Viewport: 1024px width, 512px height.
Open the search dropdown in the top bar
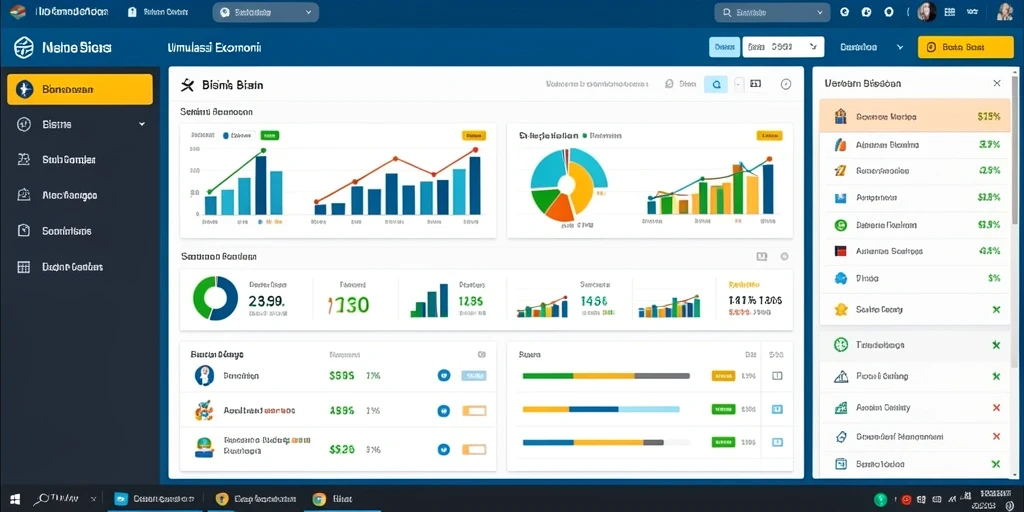(x=773, y=12)
